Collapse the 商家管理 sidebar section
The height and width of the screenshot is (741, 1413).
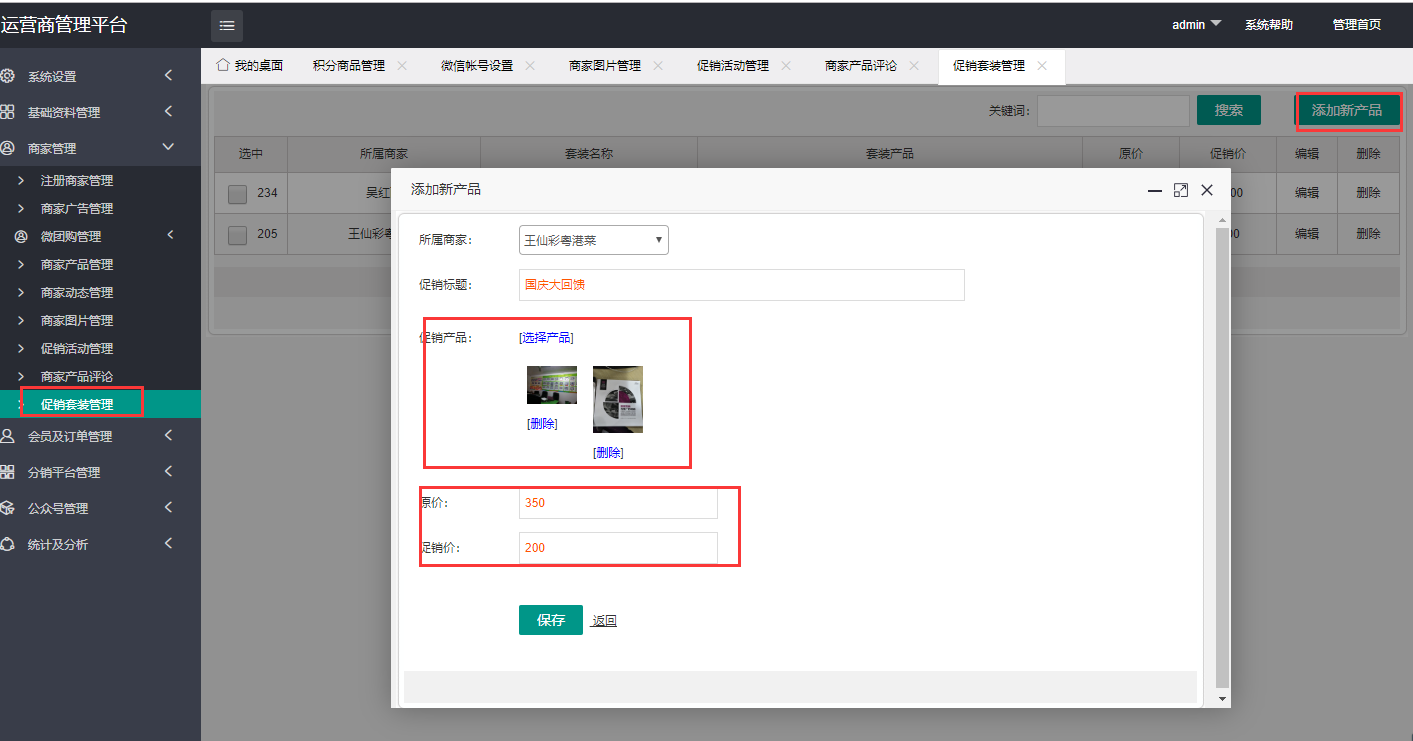pos(168,148)
